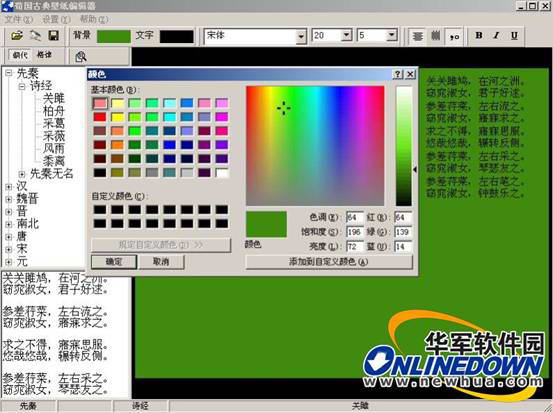
Task: Pick the pure red basic color swatch
Action: point(100,117)
